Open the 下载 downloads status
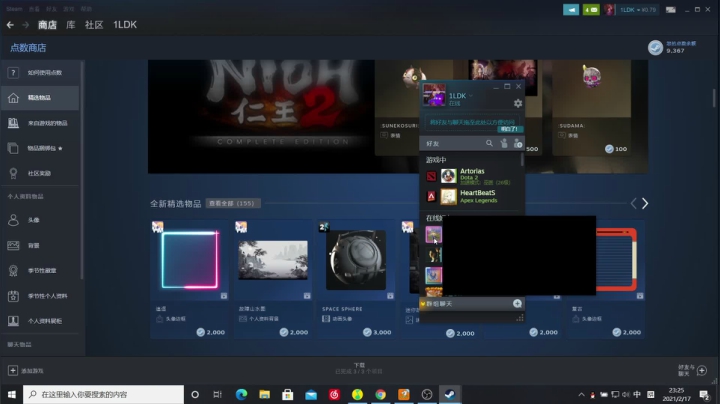 tap(359, 368)
